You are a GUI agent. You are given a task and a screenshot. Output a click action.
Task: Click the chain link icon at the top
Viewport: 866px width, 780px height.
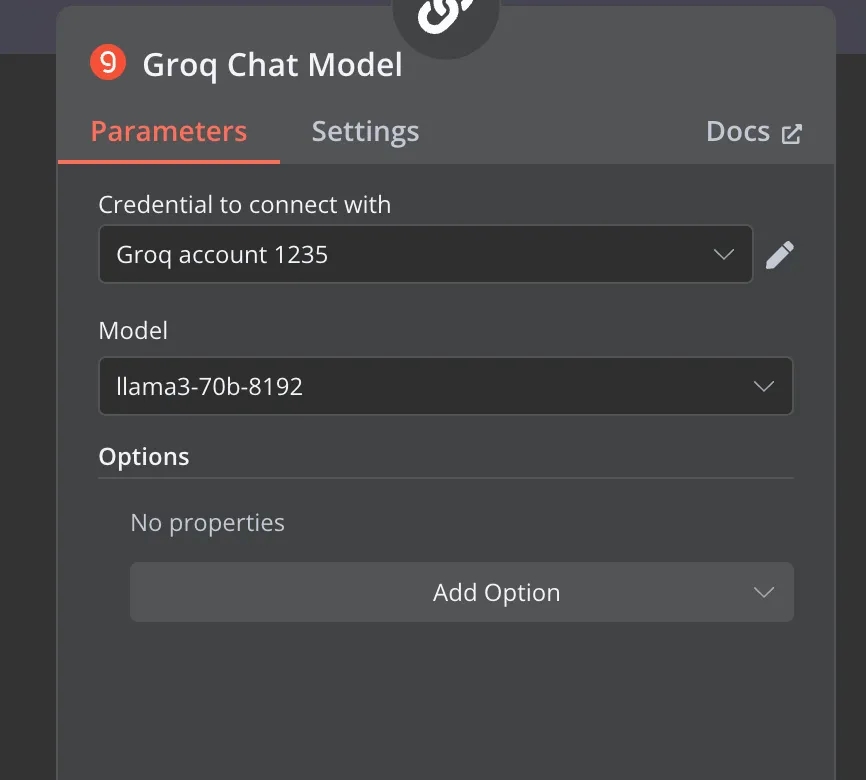445,13
